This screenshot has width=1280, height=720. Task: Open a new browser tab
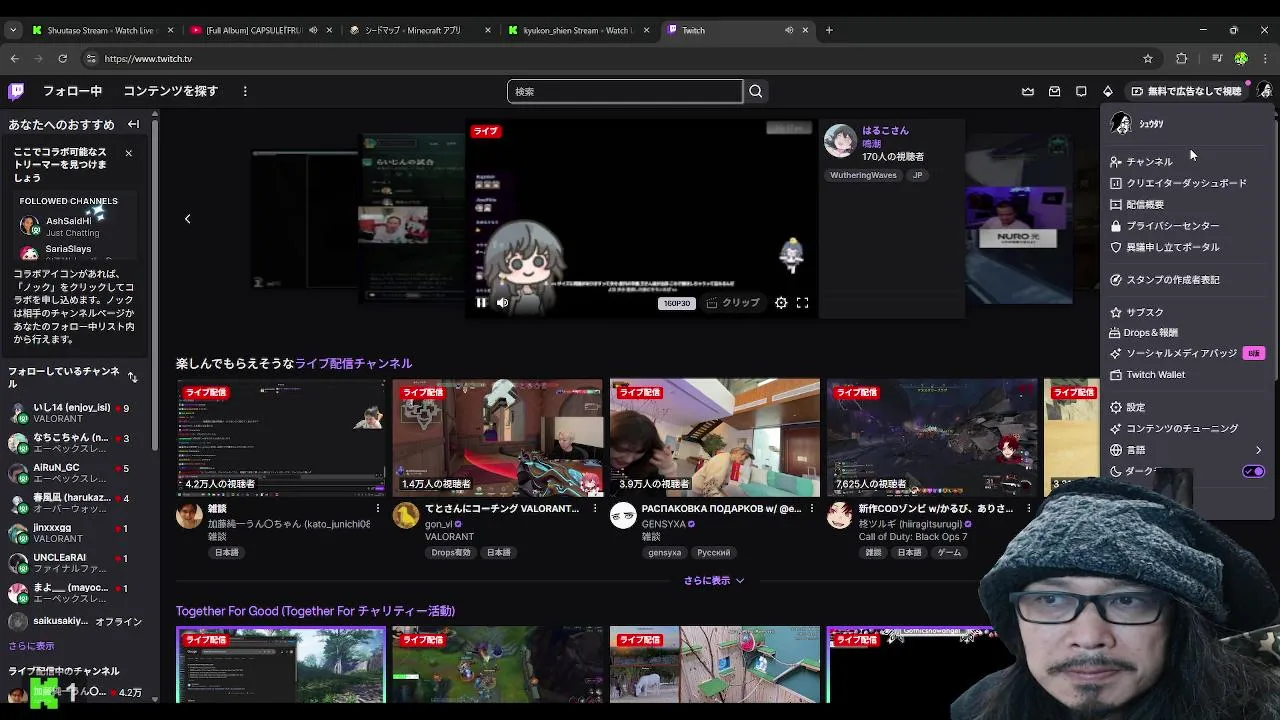point(829,30)
